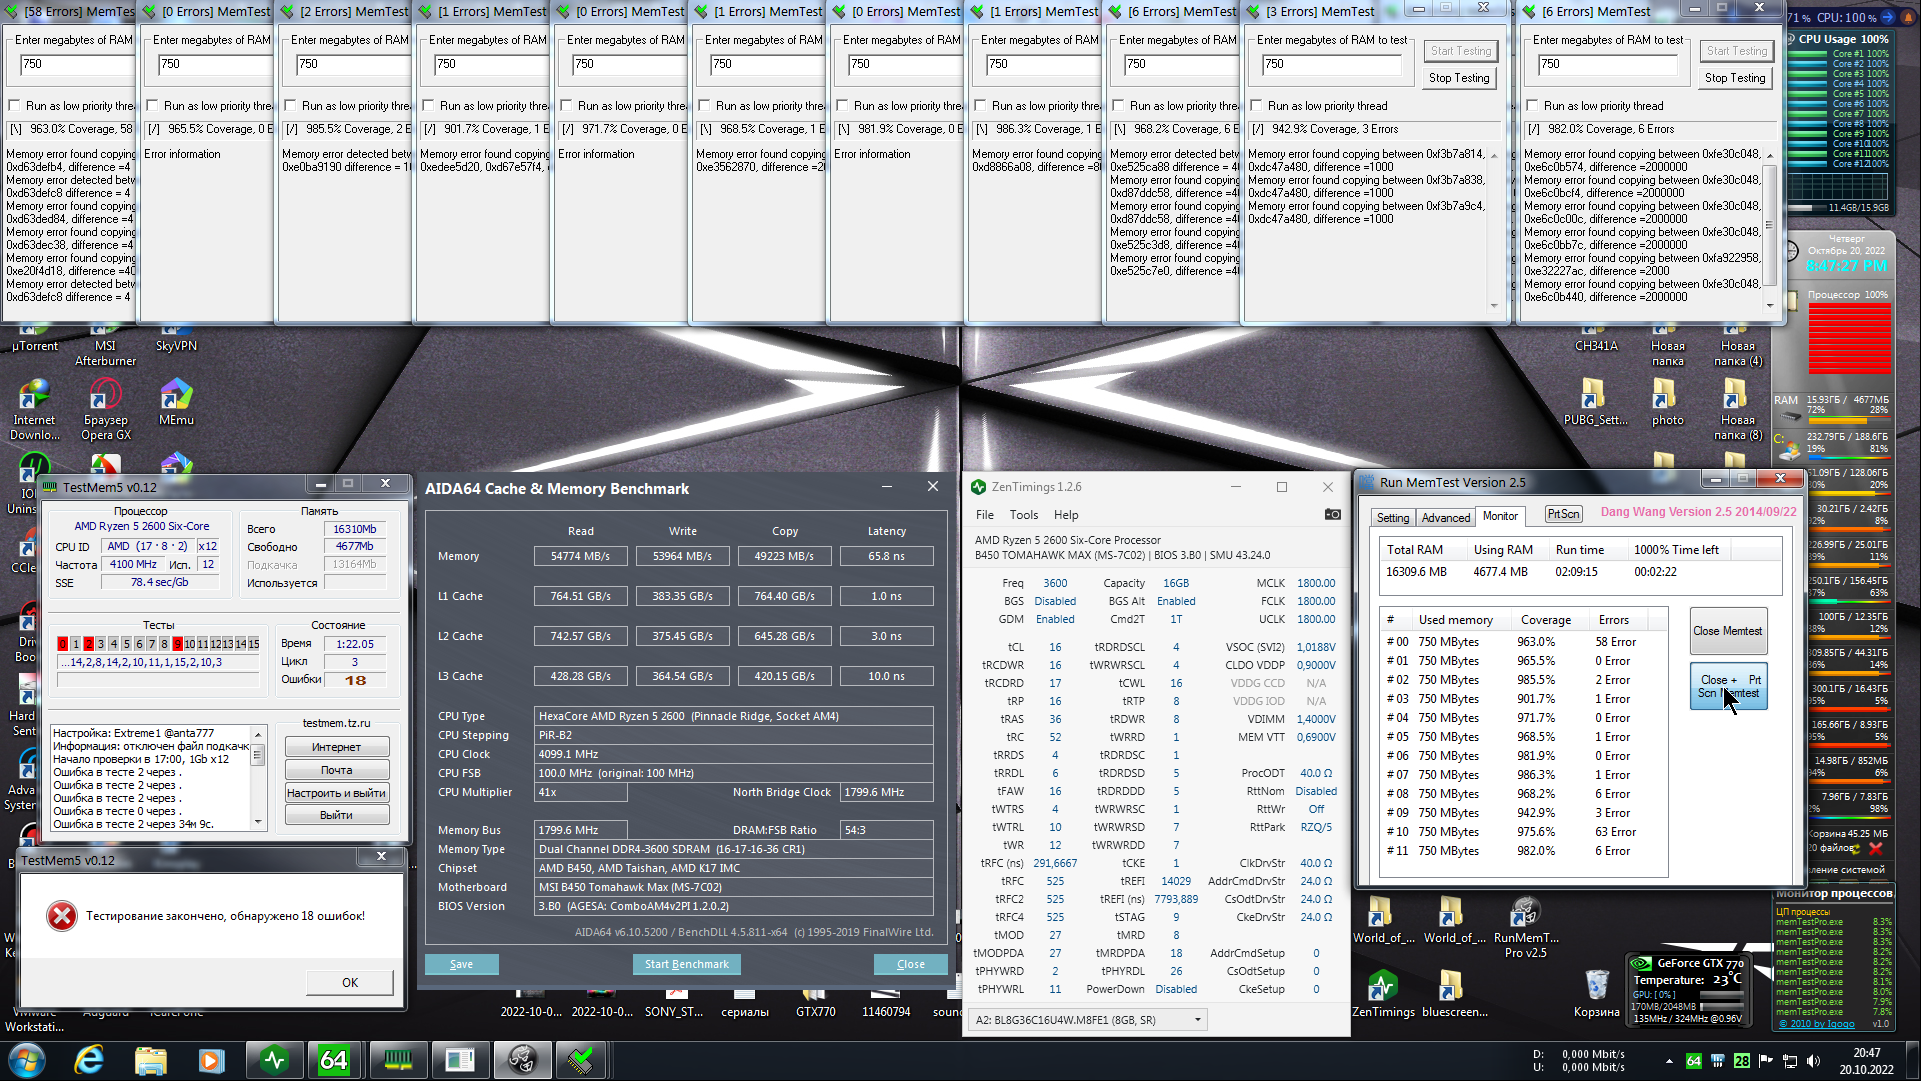Open the Tools menu in ZenTimings
The image size is (1921, 1081).
(1023, 515)
